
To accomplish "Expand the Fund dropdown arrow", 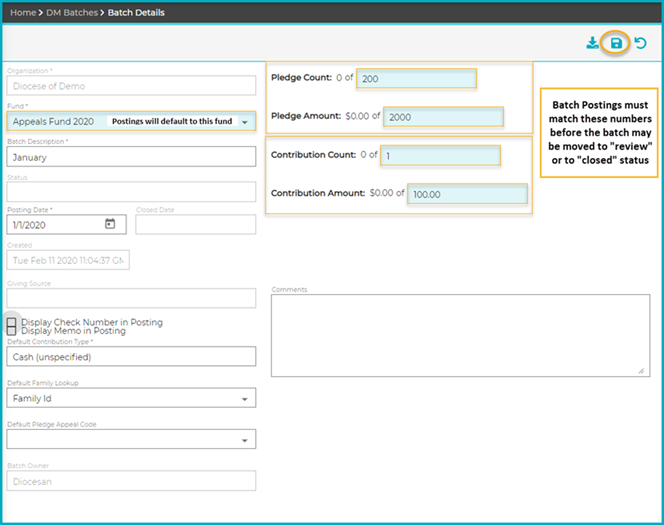I will (245, 122).
